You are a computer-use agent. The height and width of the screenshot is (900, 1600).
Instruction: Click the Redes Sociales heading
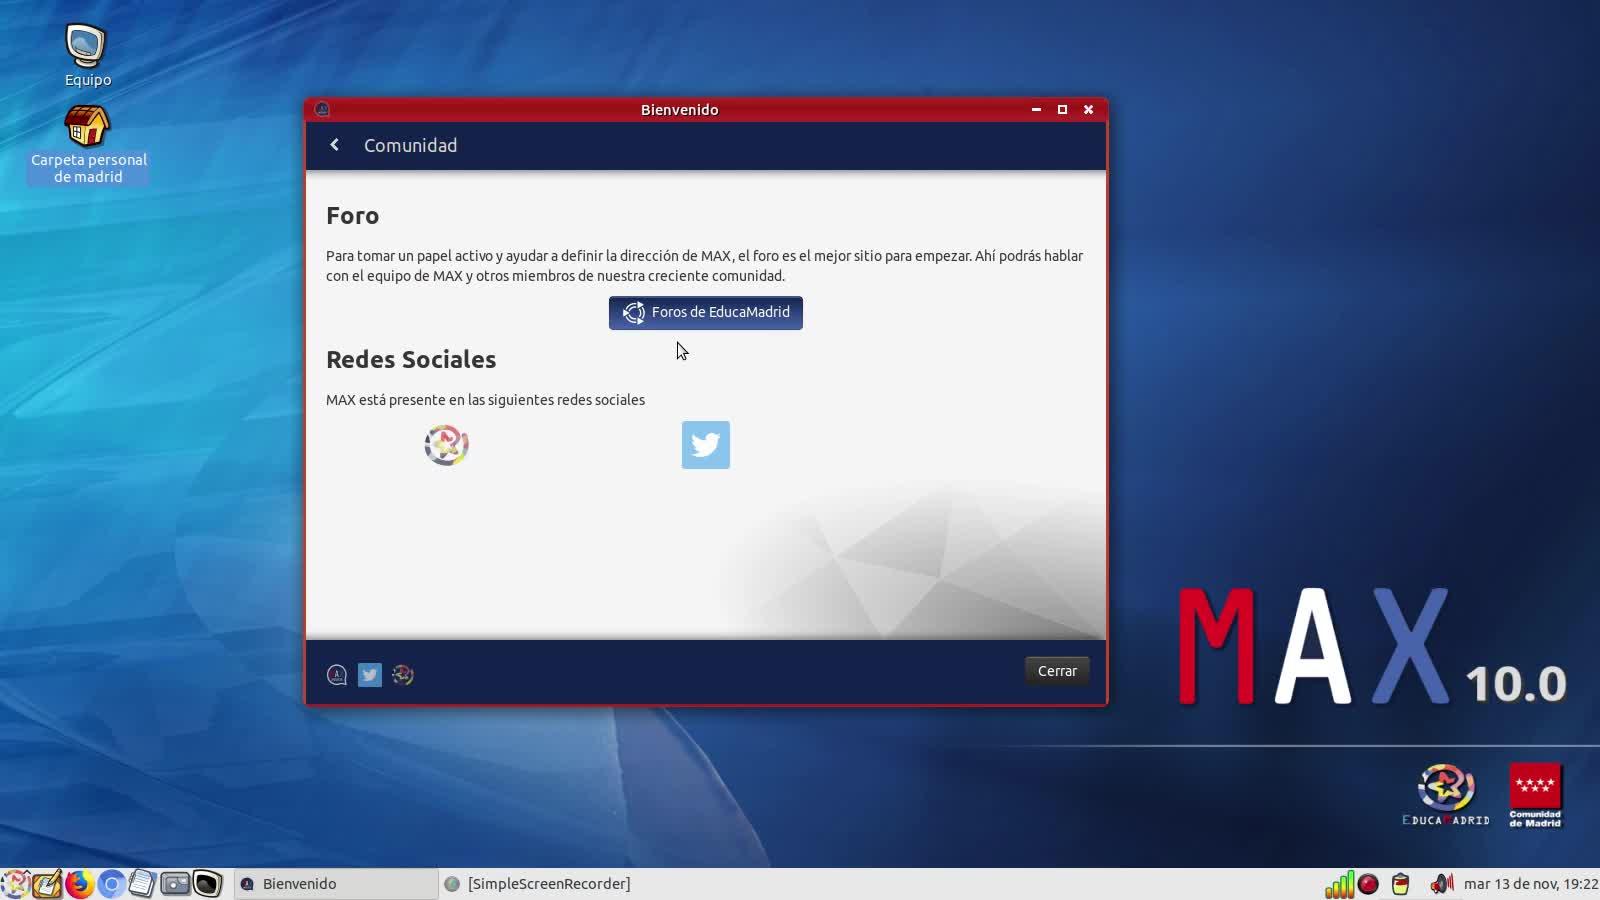pyautogui.click(x=411, y=360)
